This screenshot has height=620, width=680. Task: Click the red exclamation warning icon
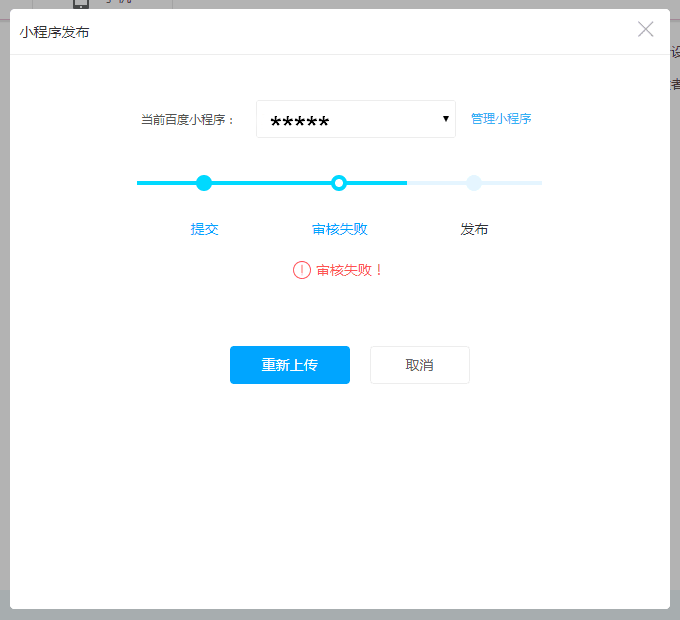(x=302, y=270)
